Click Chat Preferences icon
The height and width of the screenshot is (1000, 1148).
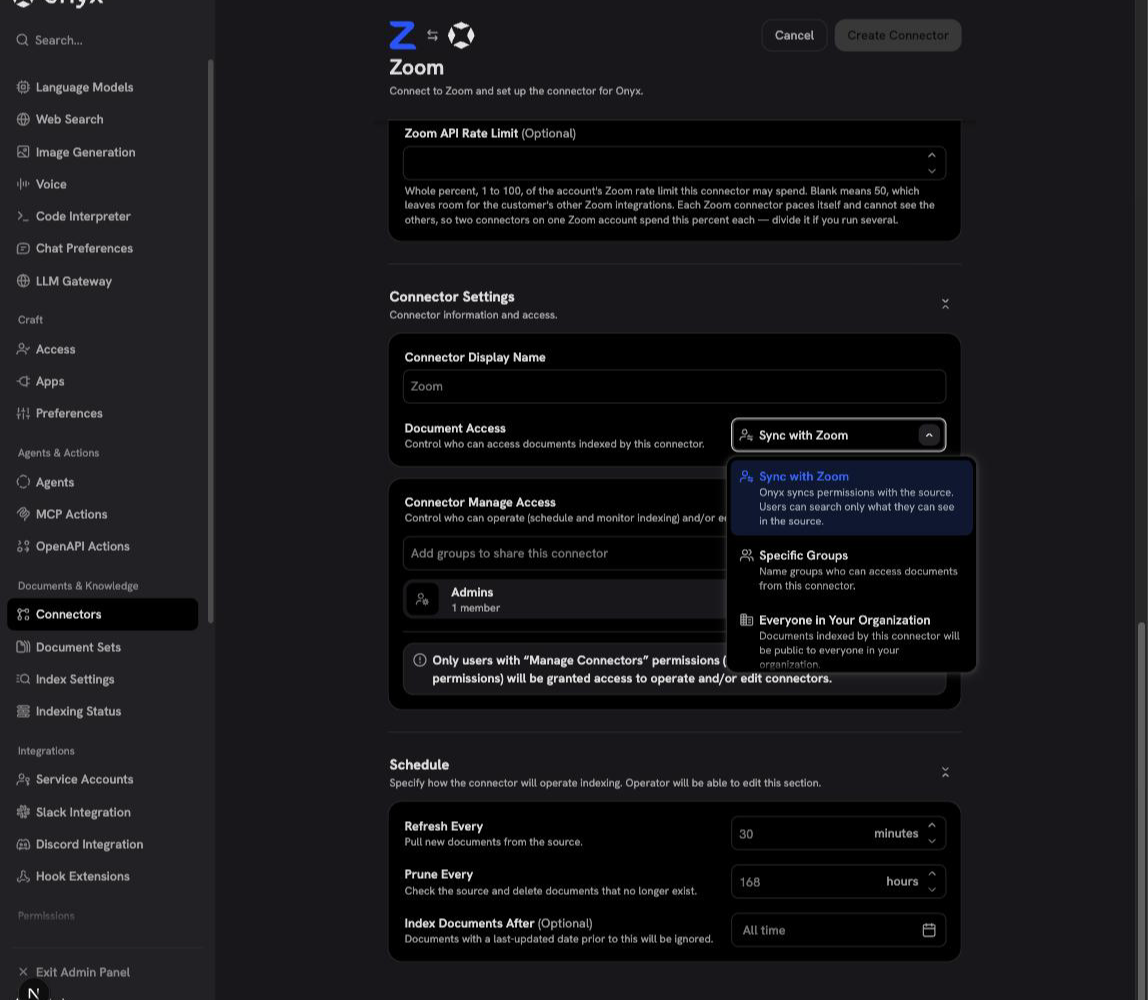coord(23,249)
